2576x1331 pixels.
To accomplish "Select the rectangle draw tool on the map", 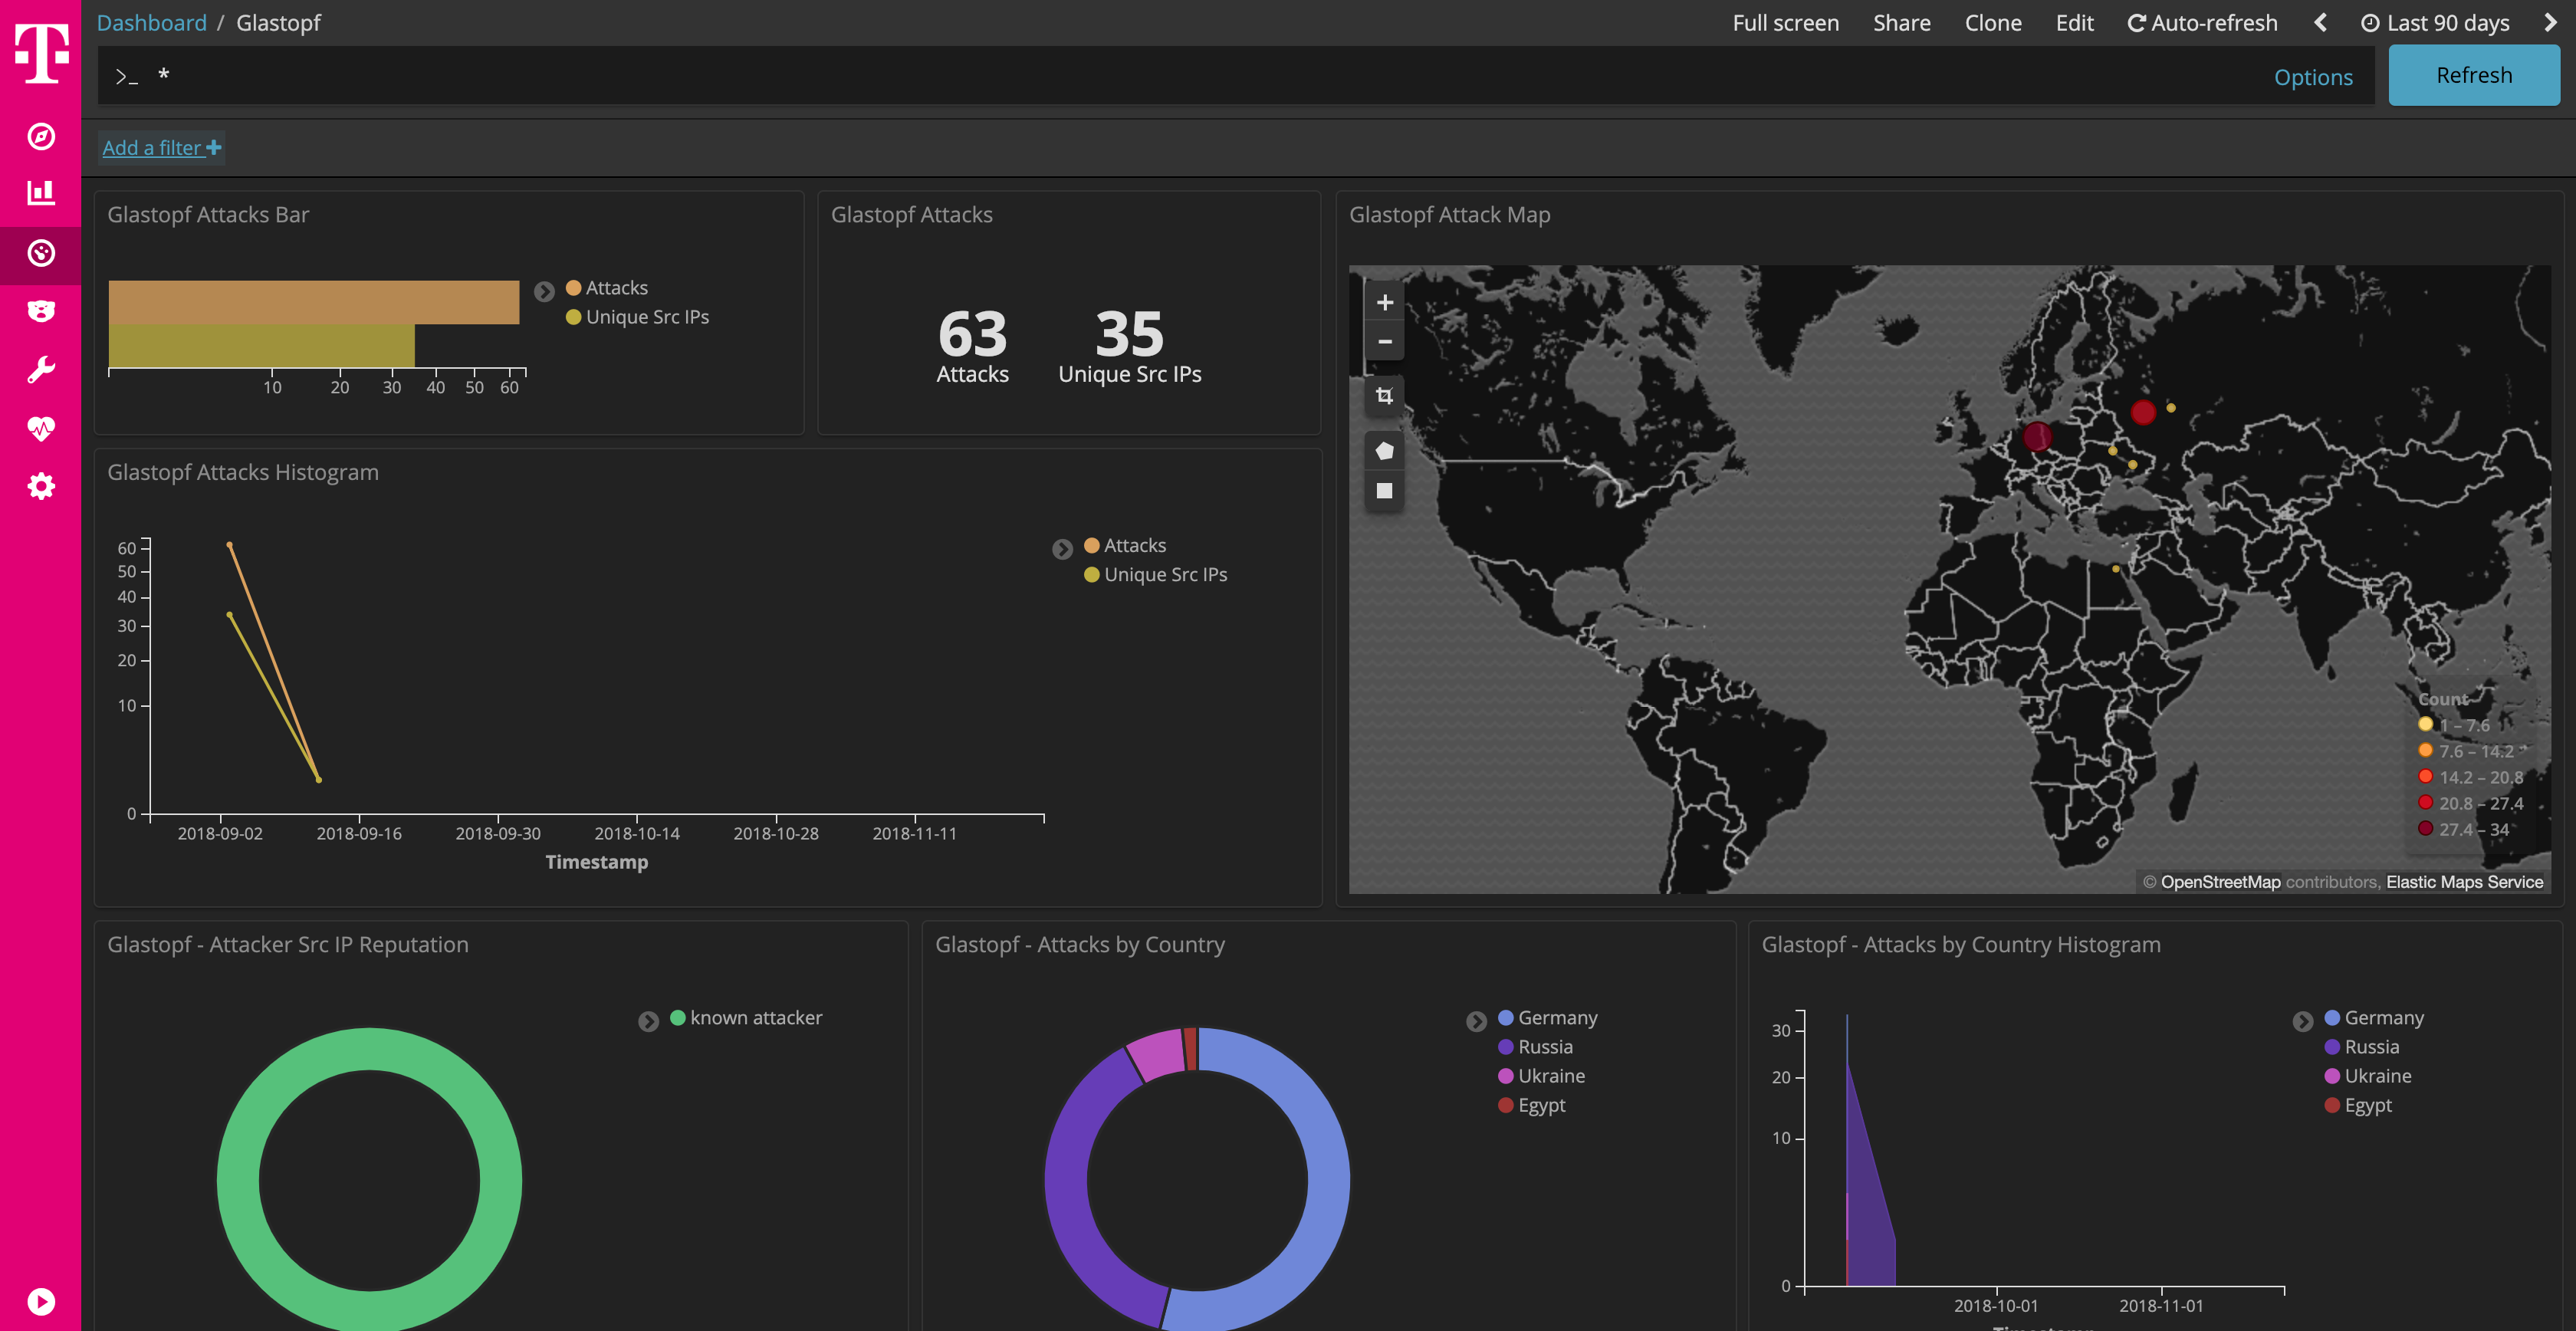I will (x=1384, y=490).
